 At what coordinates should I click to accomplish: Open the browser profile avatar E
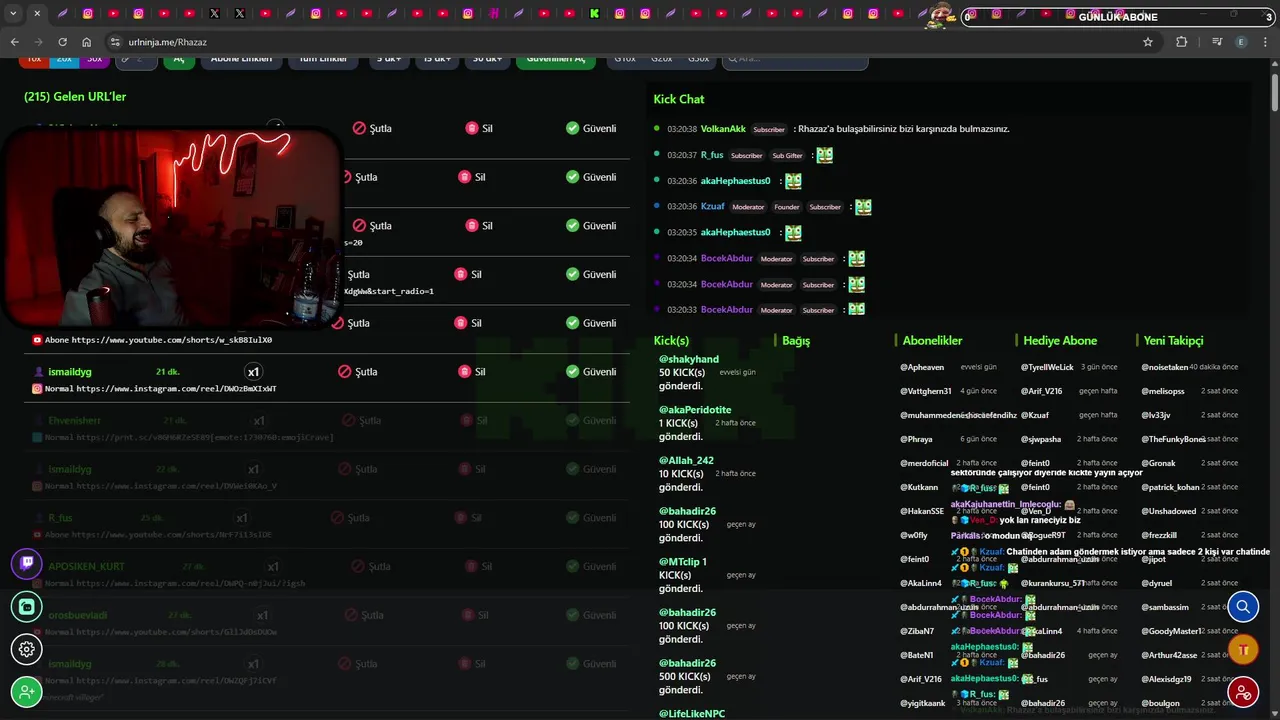click(1242, 42)
